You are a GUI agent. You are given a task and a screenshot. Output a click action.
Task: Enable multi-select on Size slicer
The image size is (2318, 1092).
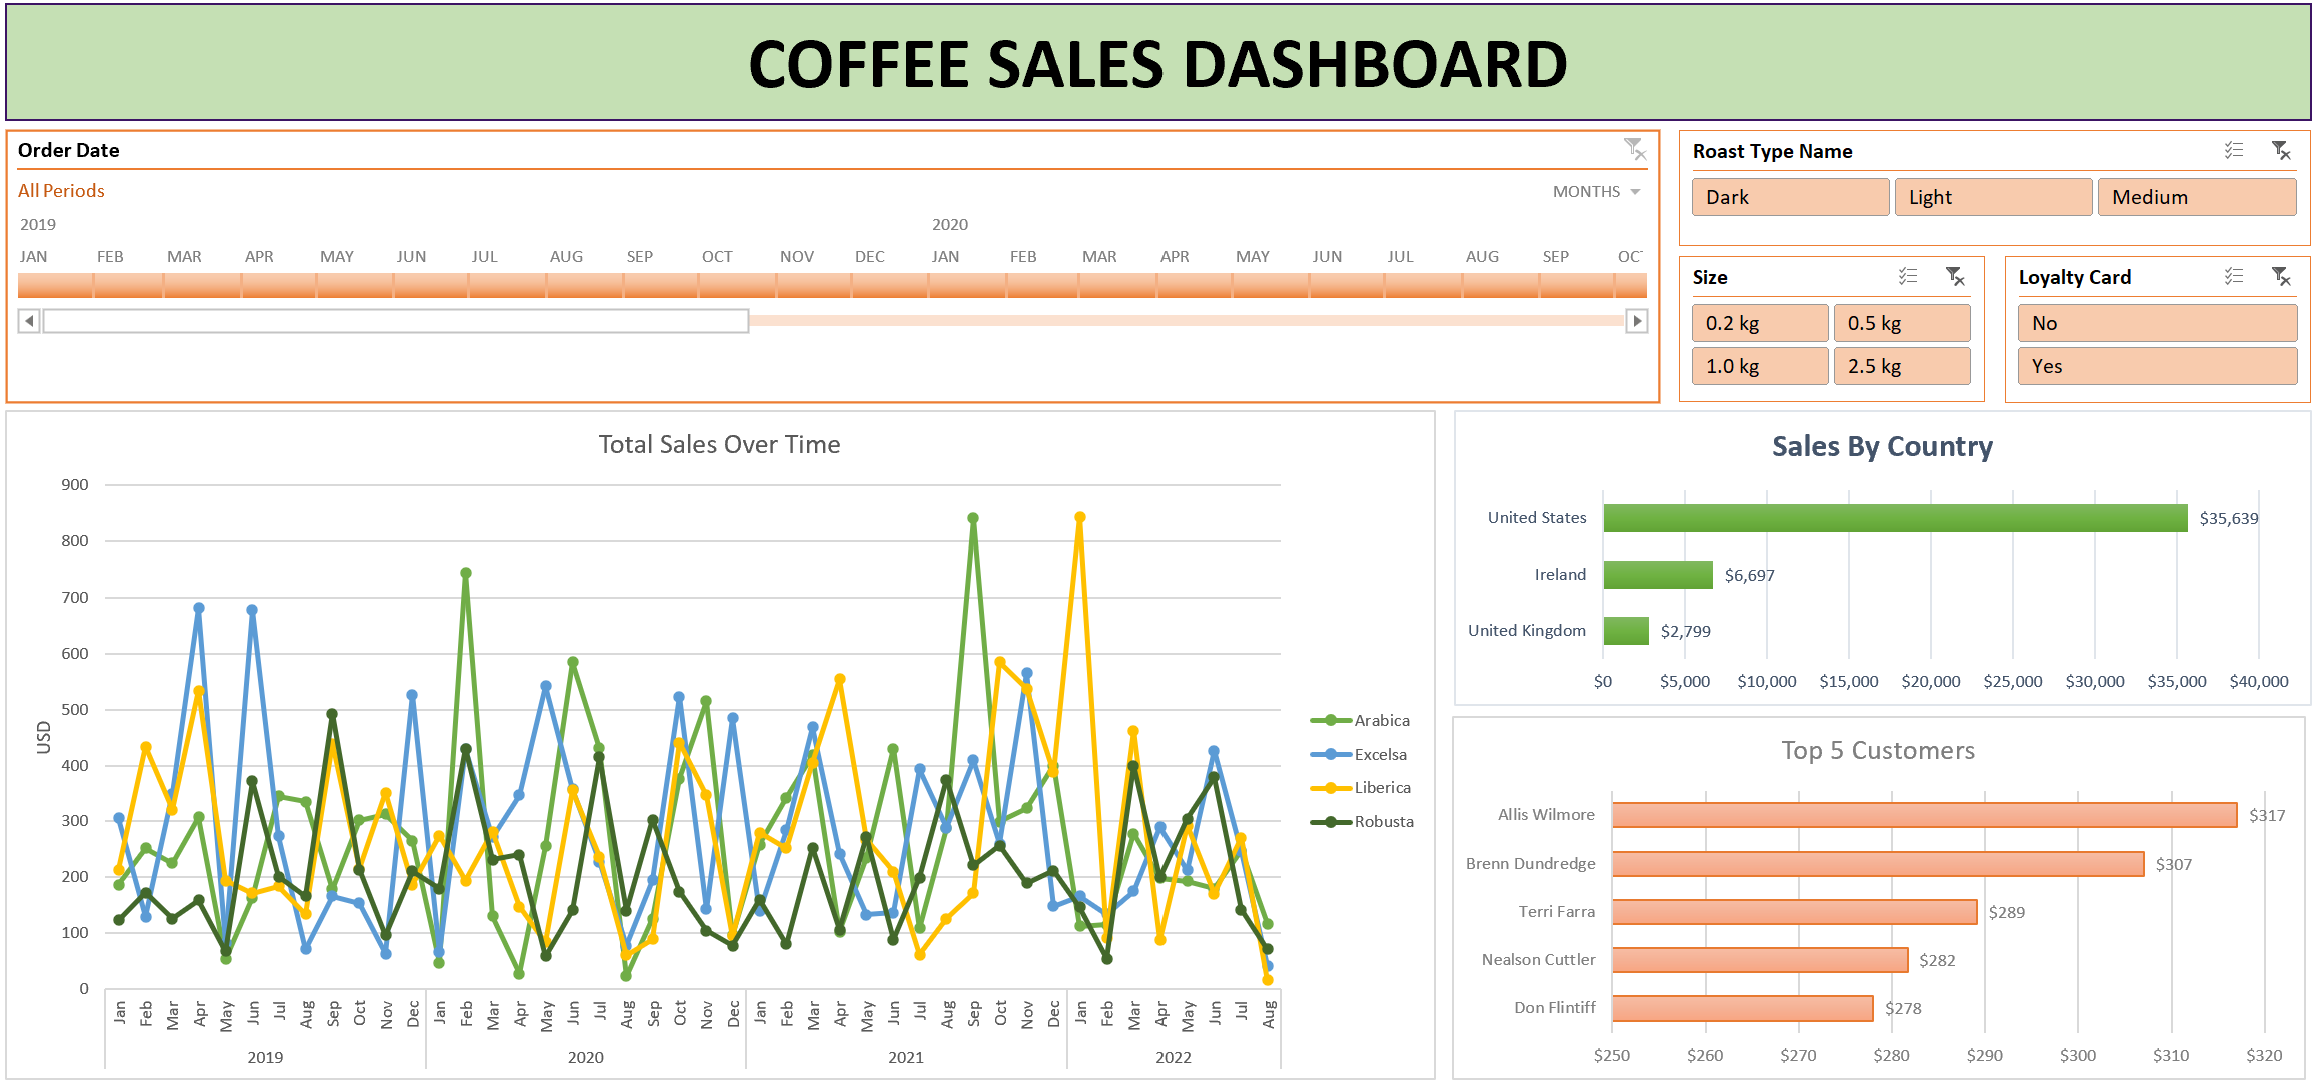[1907, 277]
